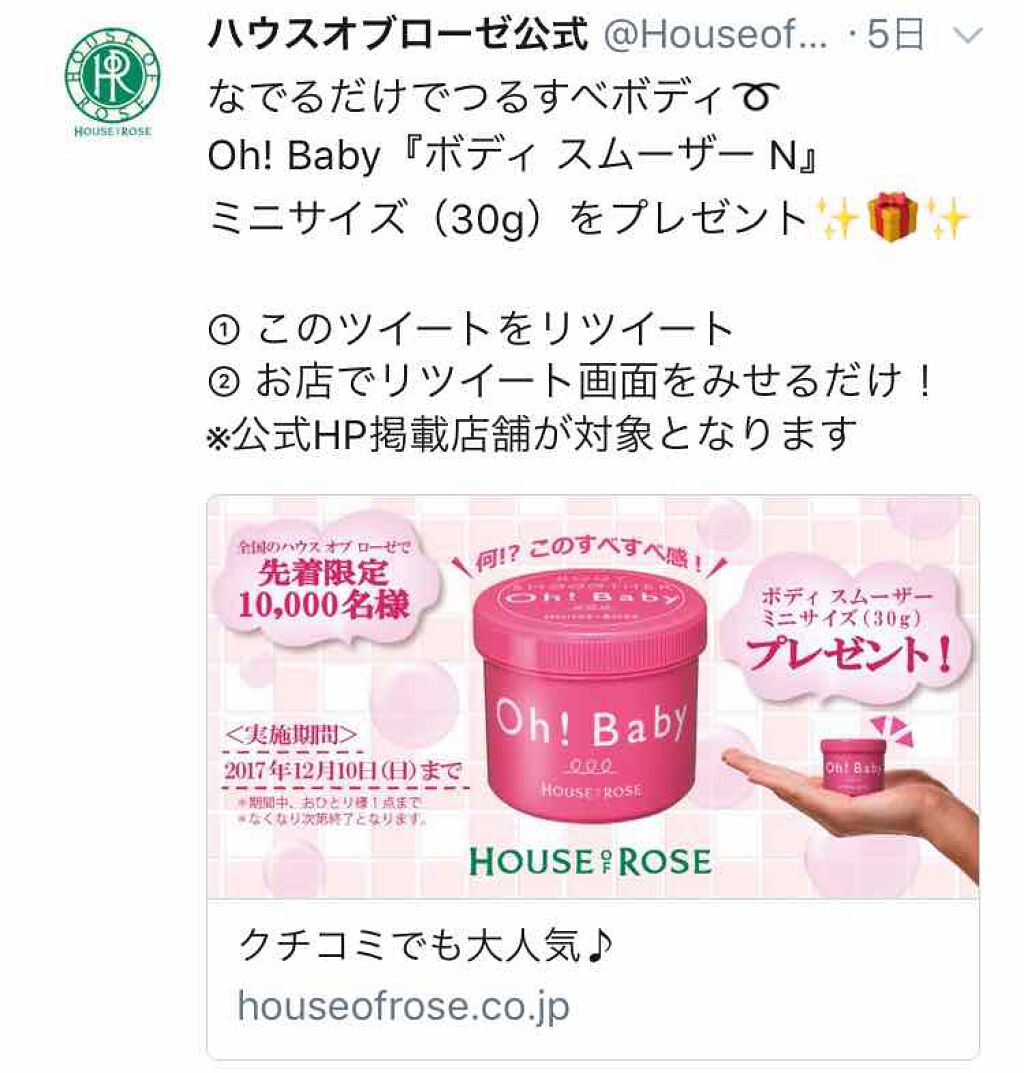Screen dimensions: 1024x1073
Task: Click the sparkle emoji after the gift box
Action: tap(947, 218)
